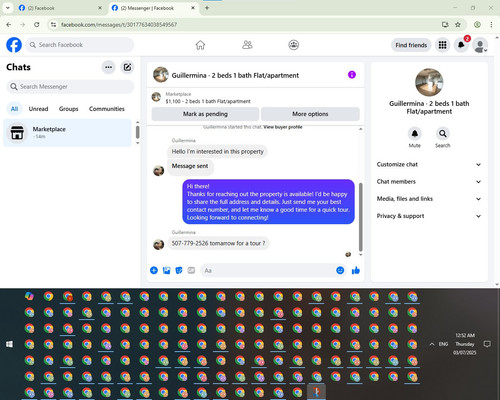Click the Facebook logo icon

coord(14,45)
